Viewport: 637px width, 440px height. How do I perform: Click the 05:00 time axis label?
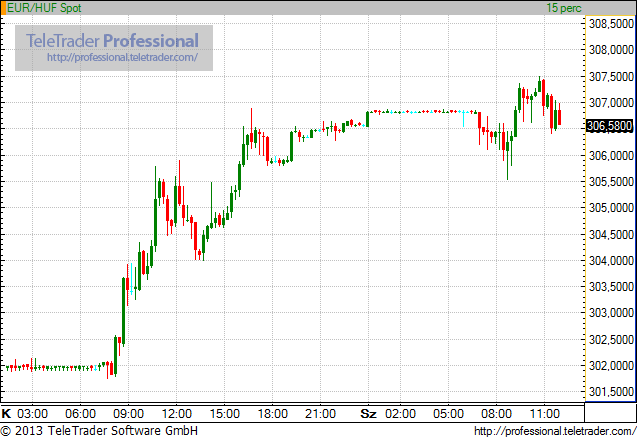(448, 414)
